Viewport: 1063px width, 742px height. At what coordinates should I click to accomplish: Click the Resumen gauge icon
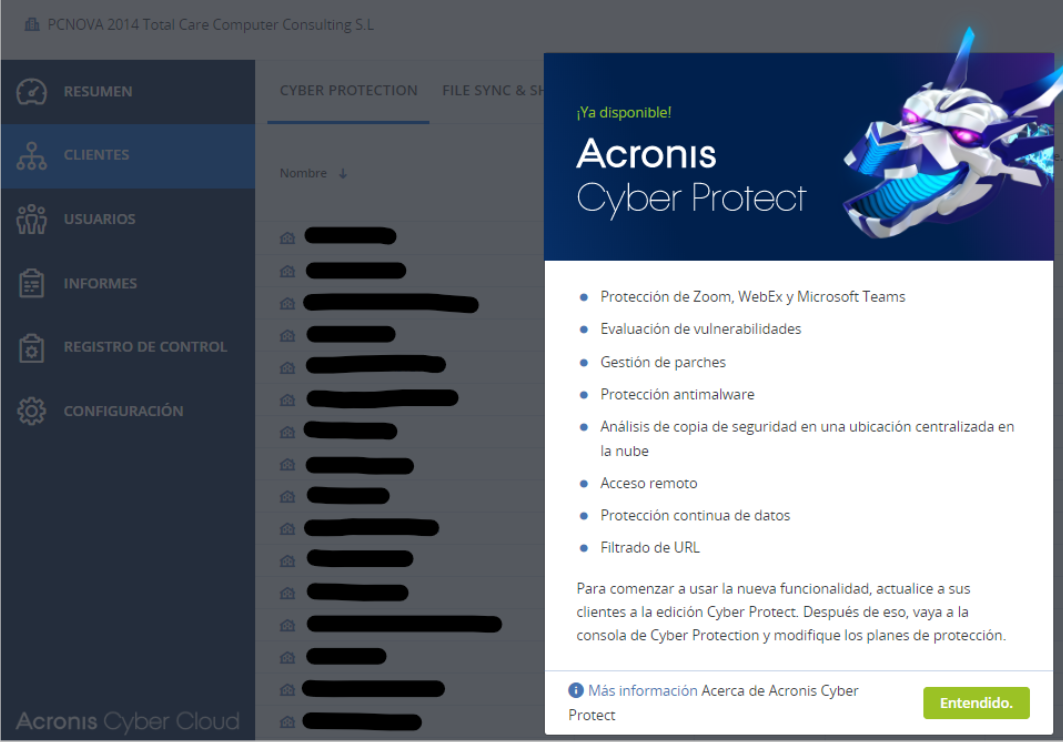click(x=32, y=91)
